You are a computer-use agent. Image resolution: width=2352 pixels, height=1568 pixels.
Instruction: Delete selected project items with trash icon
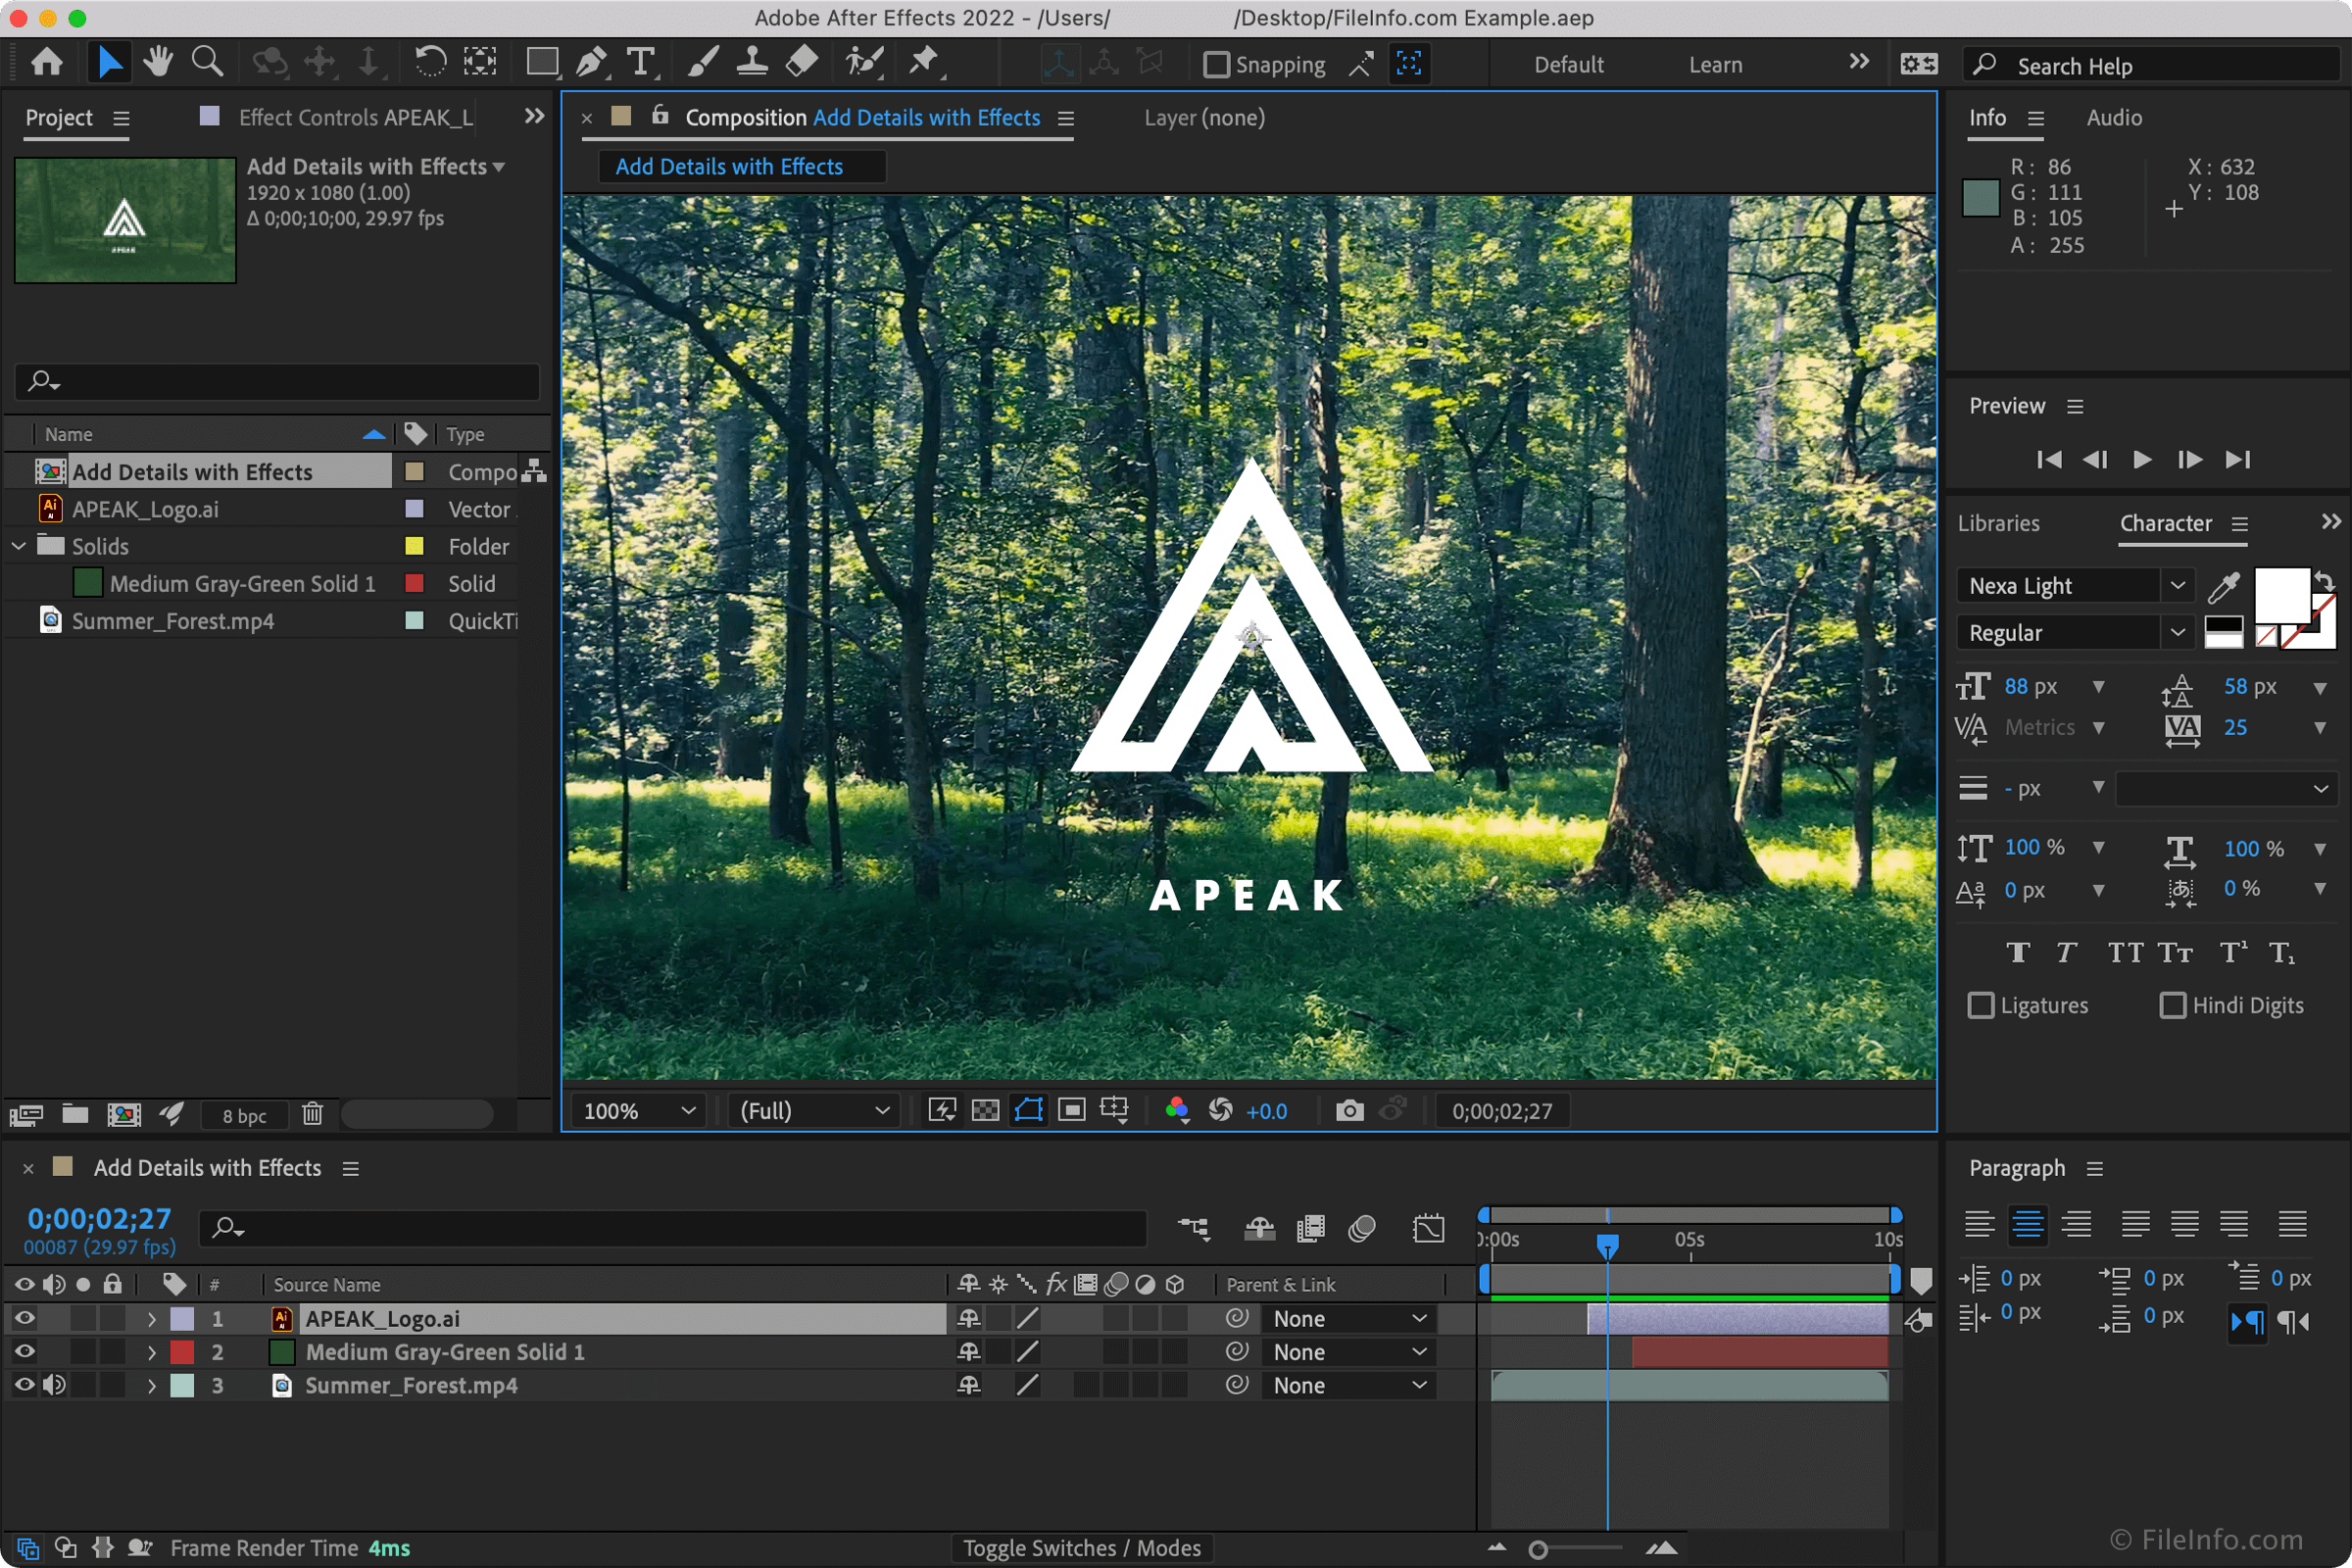[312, 1114]
